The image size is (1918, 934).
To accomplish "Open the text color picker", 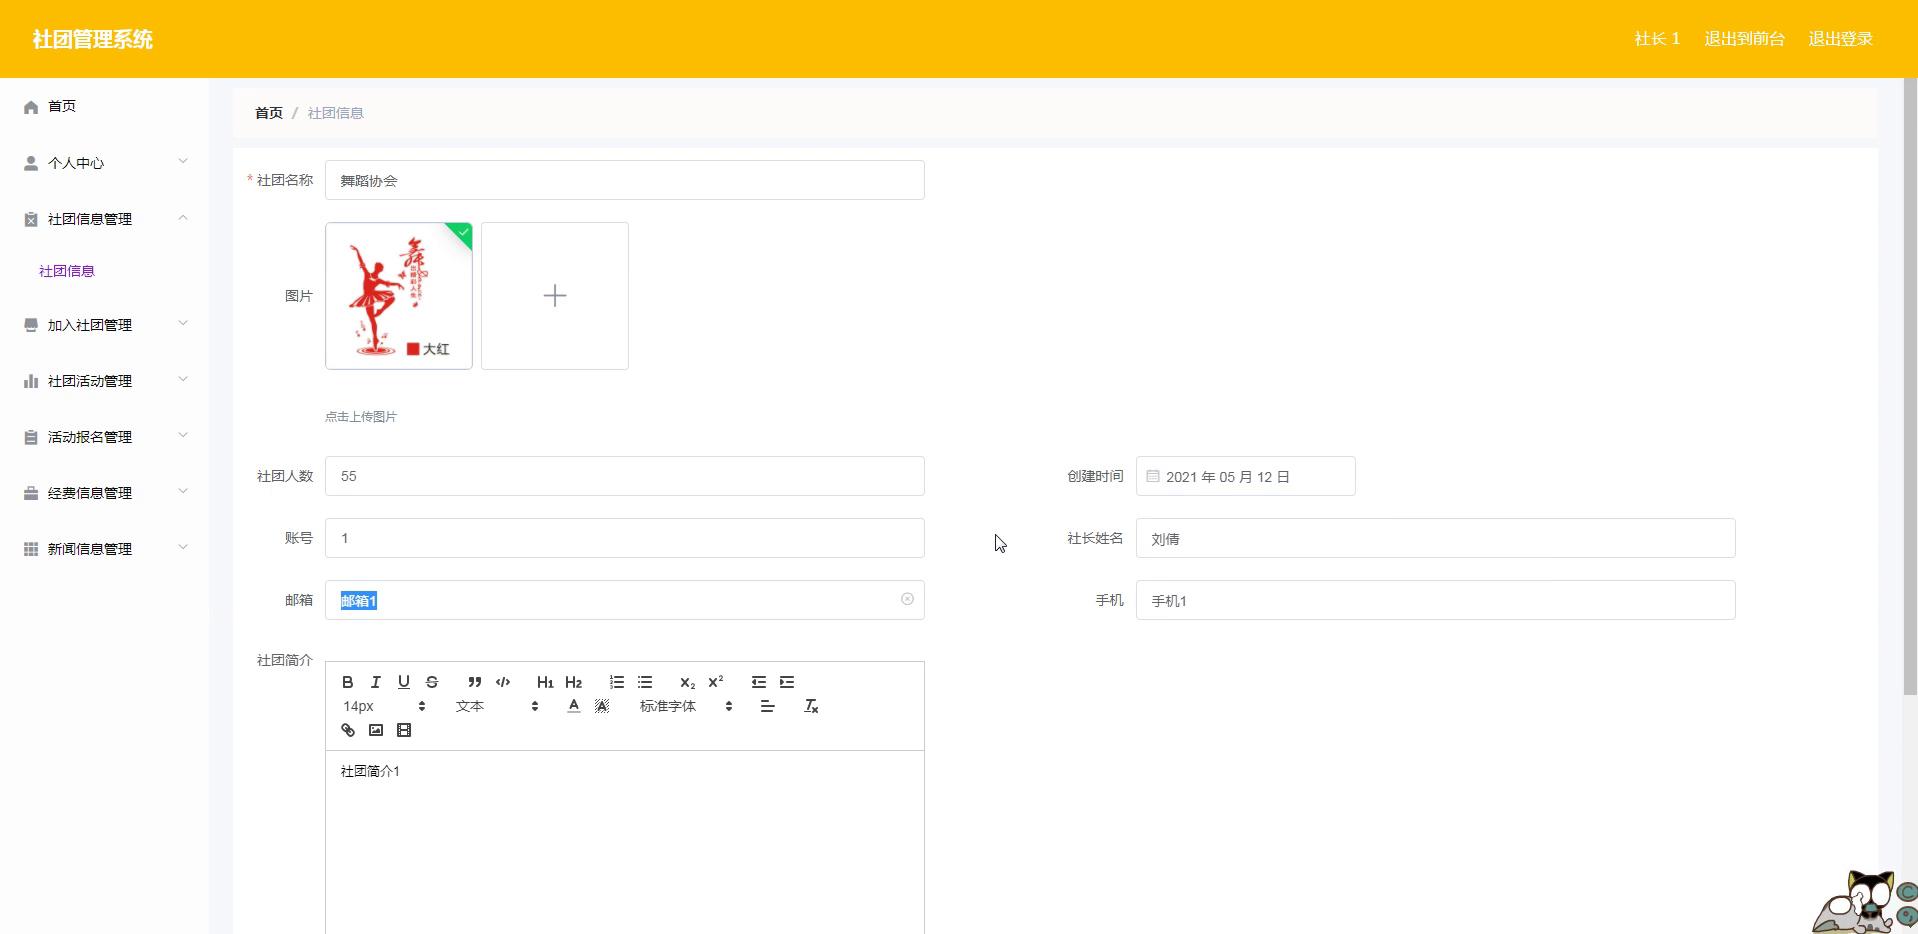I will [x=574, y=706].
